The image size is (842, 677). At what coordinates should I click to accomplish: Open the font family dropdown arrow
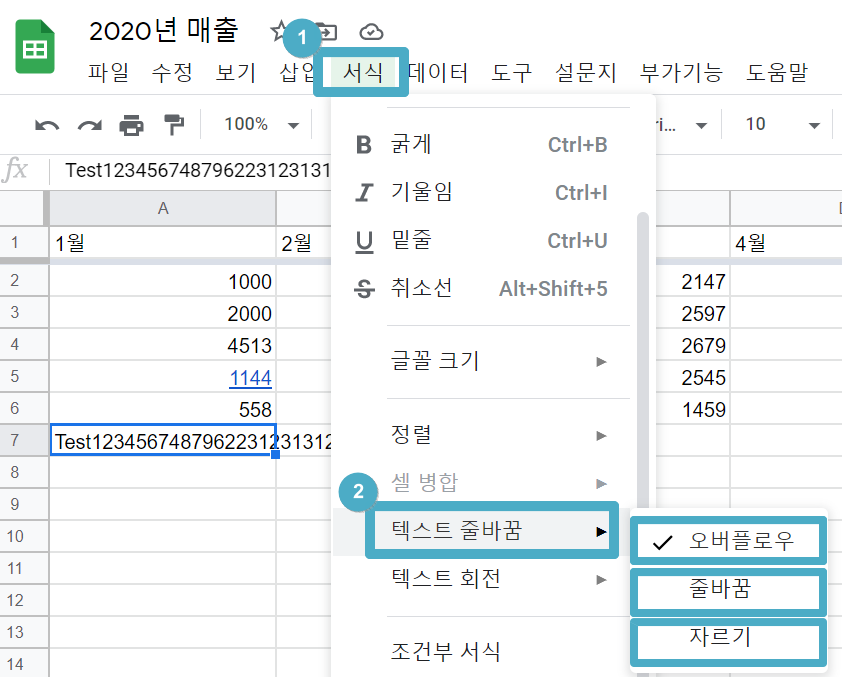pyautogui.click(x=701, y=126)
